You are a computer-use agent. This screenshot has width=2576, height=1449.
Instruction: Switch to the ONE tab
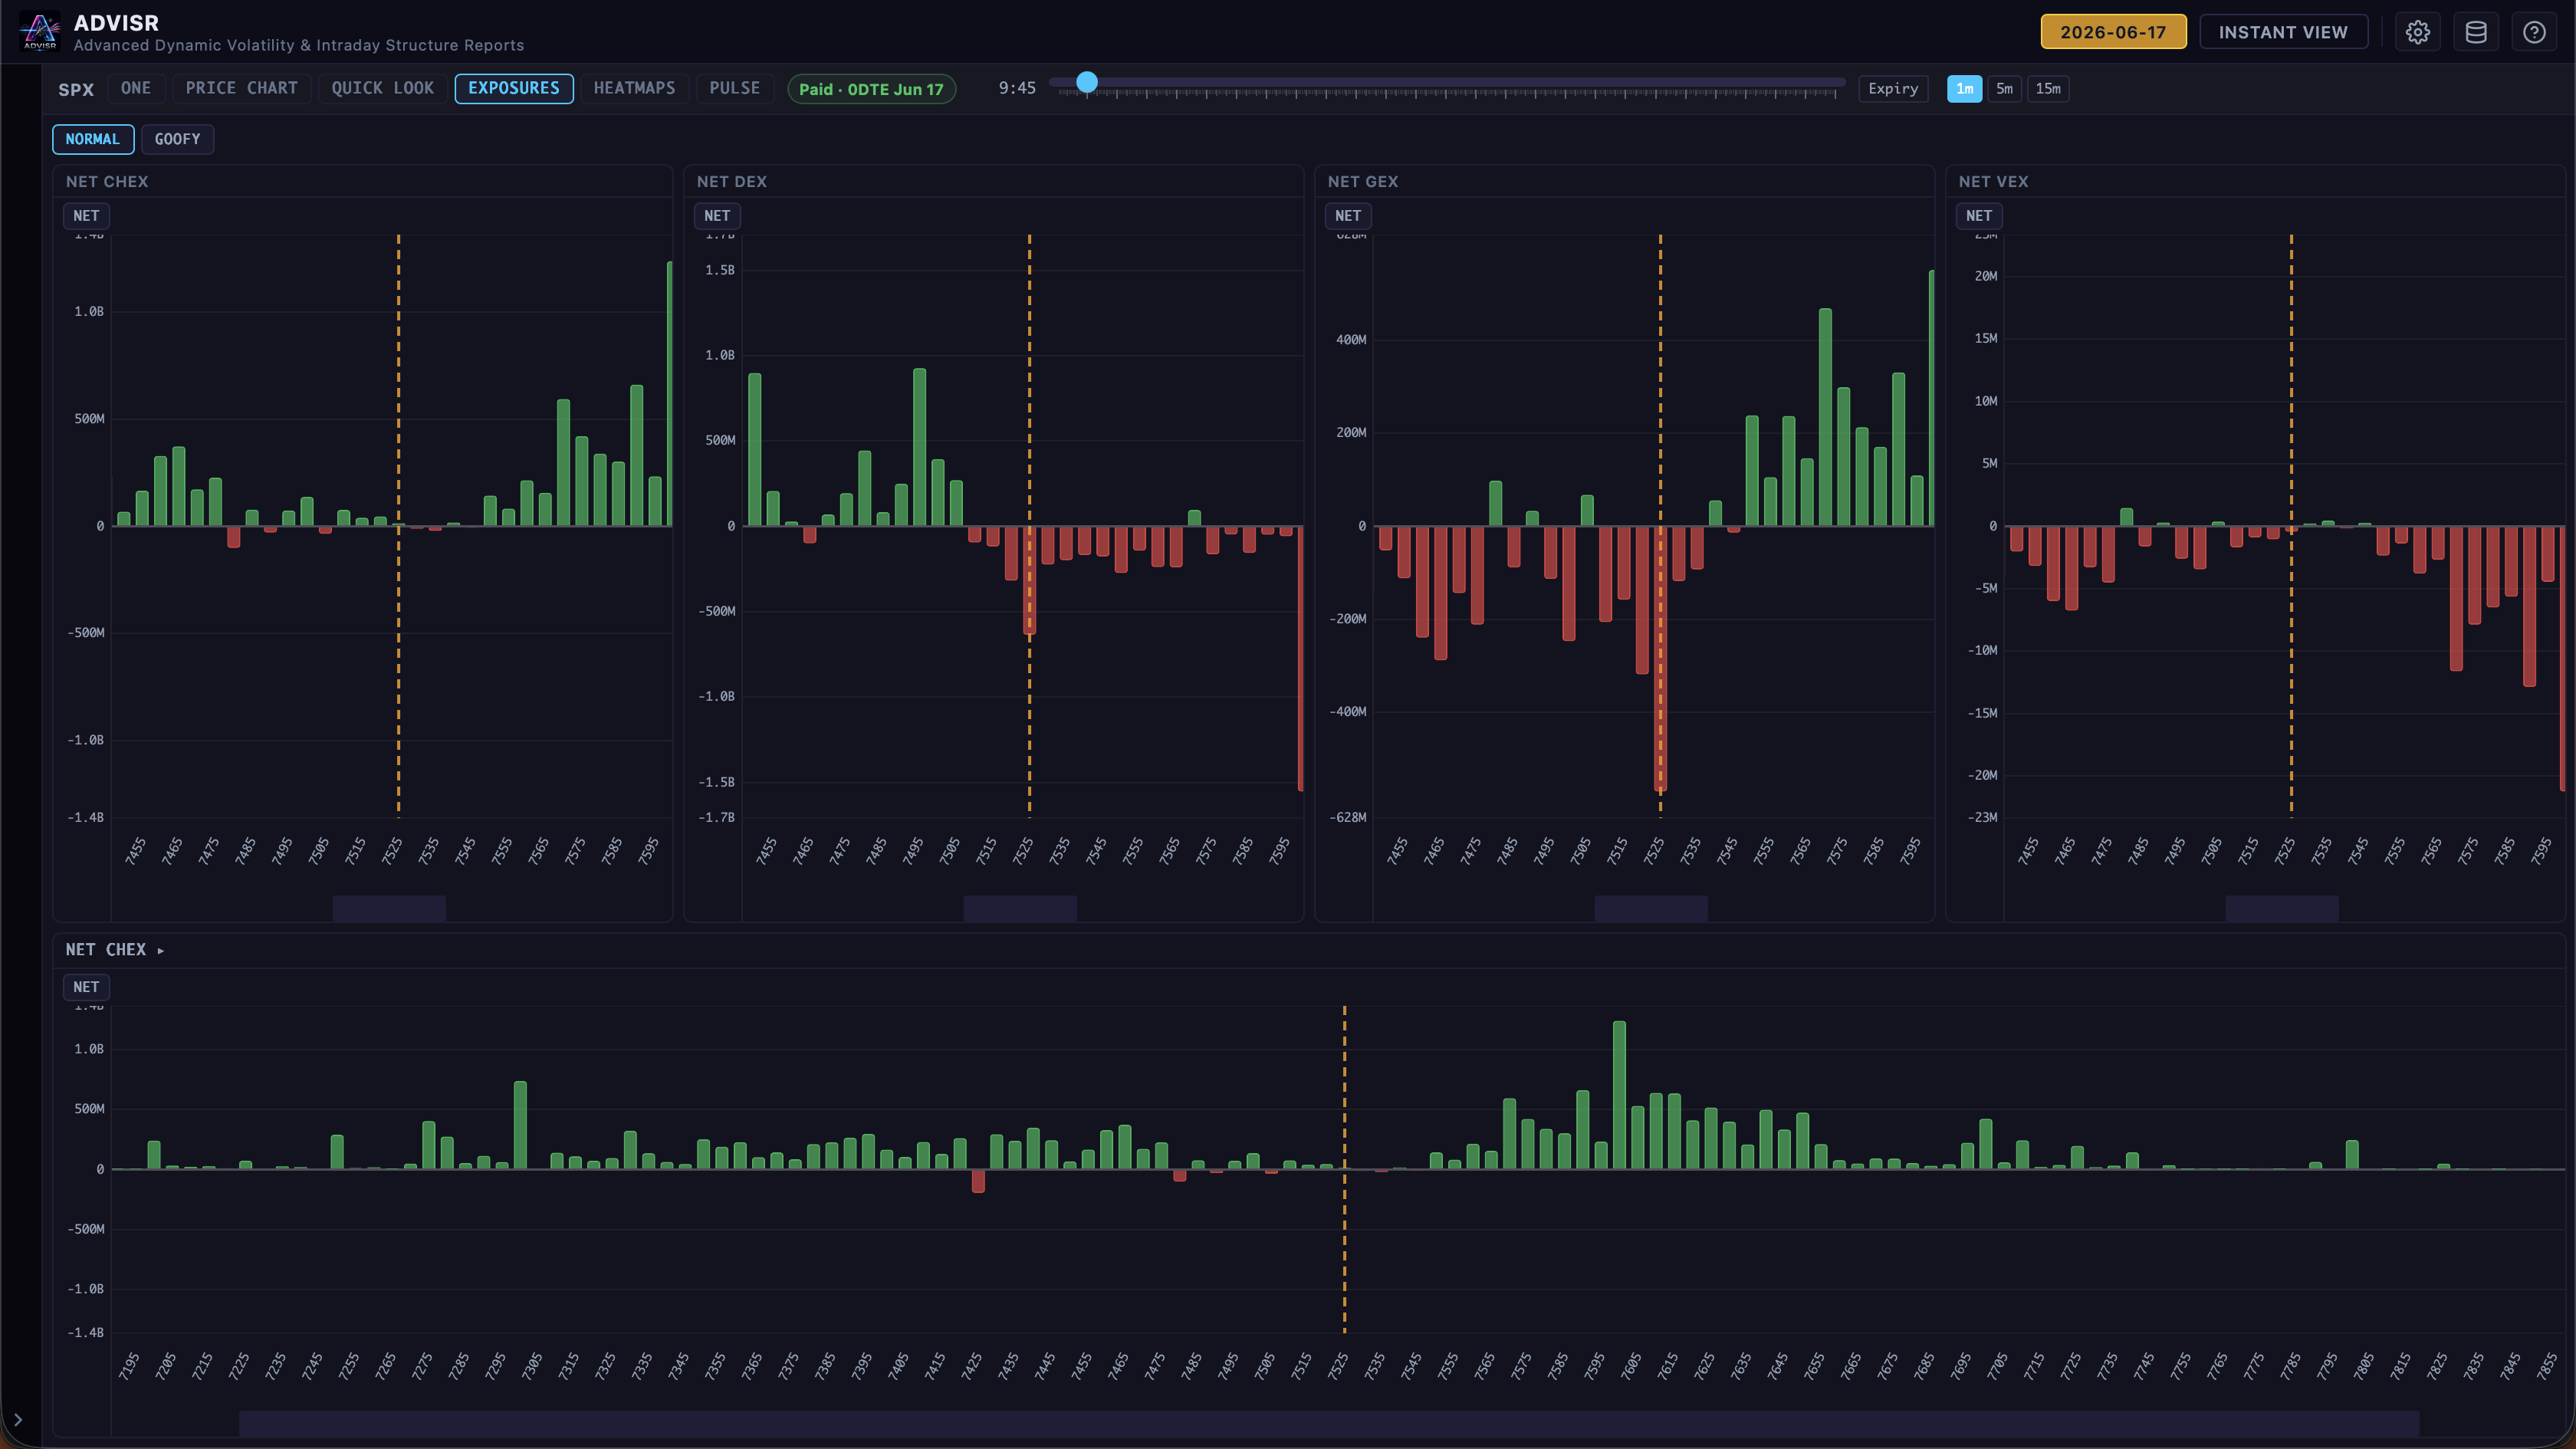coord(136,88)
